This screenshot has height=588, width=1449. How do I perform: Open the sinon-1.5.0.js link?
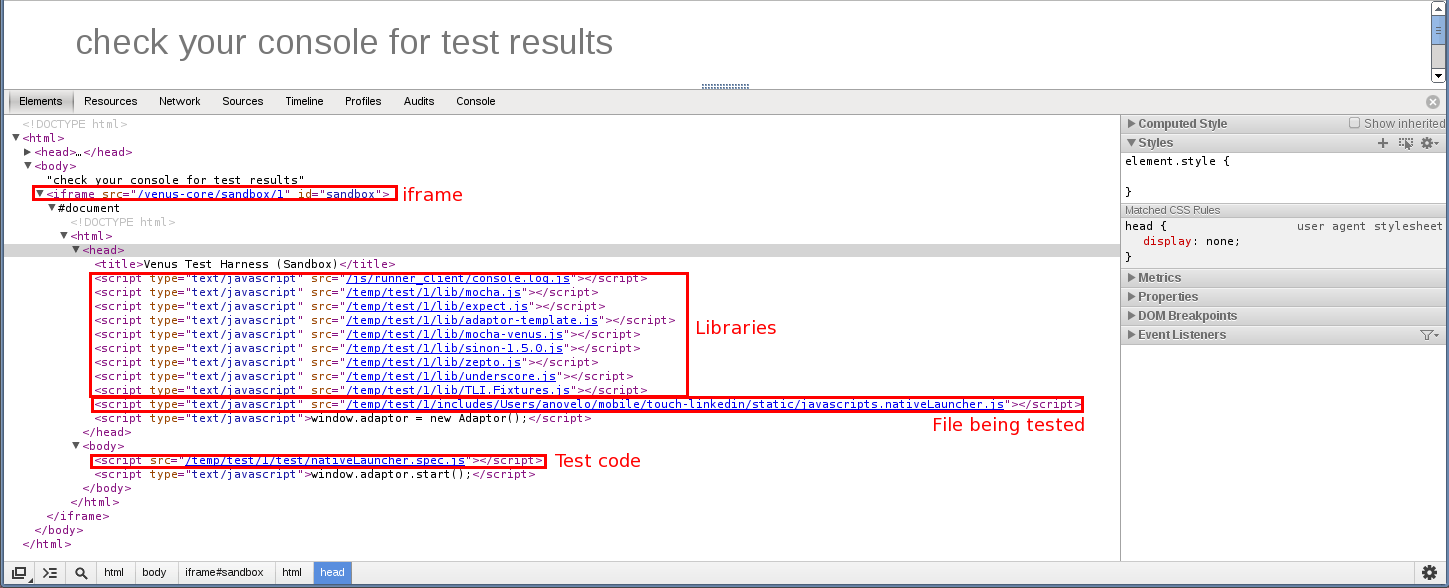click(455, 348)
